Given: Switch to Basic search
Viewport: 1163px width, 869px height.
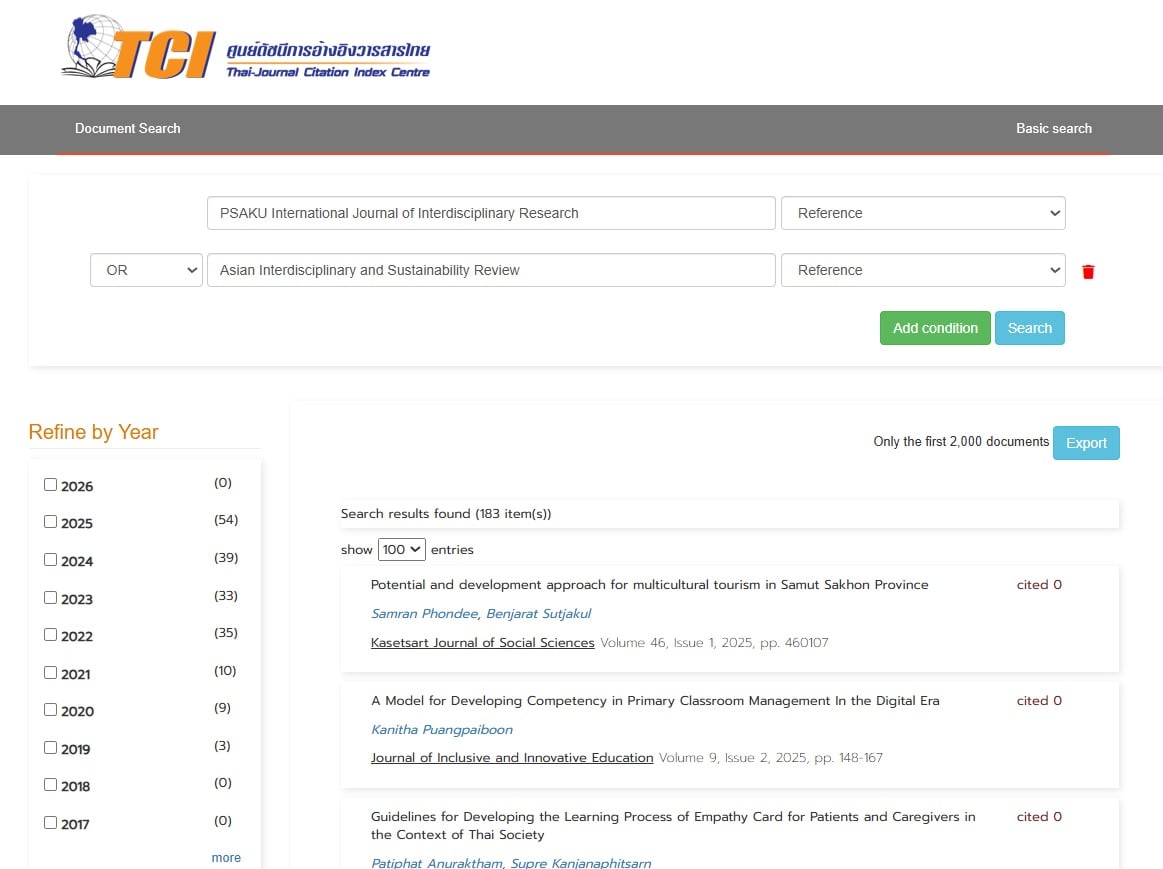Looking at the screenshot, I should (x=1053, y=128).
